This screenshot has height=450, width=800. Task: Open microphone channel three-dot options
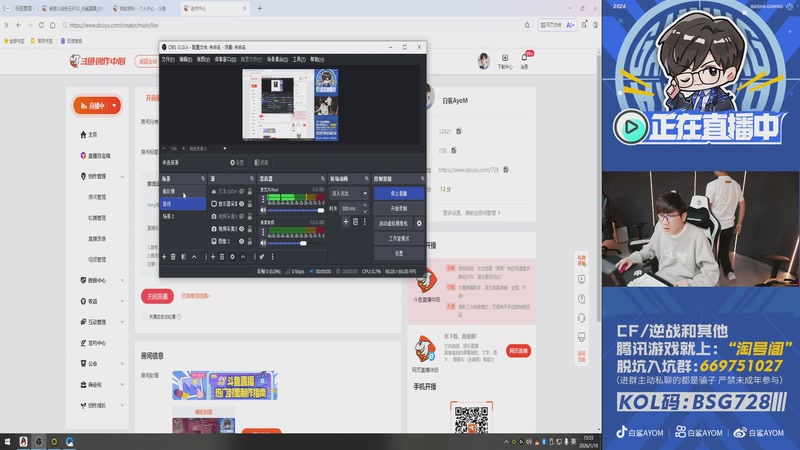point(263,199)
